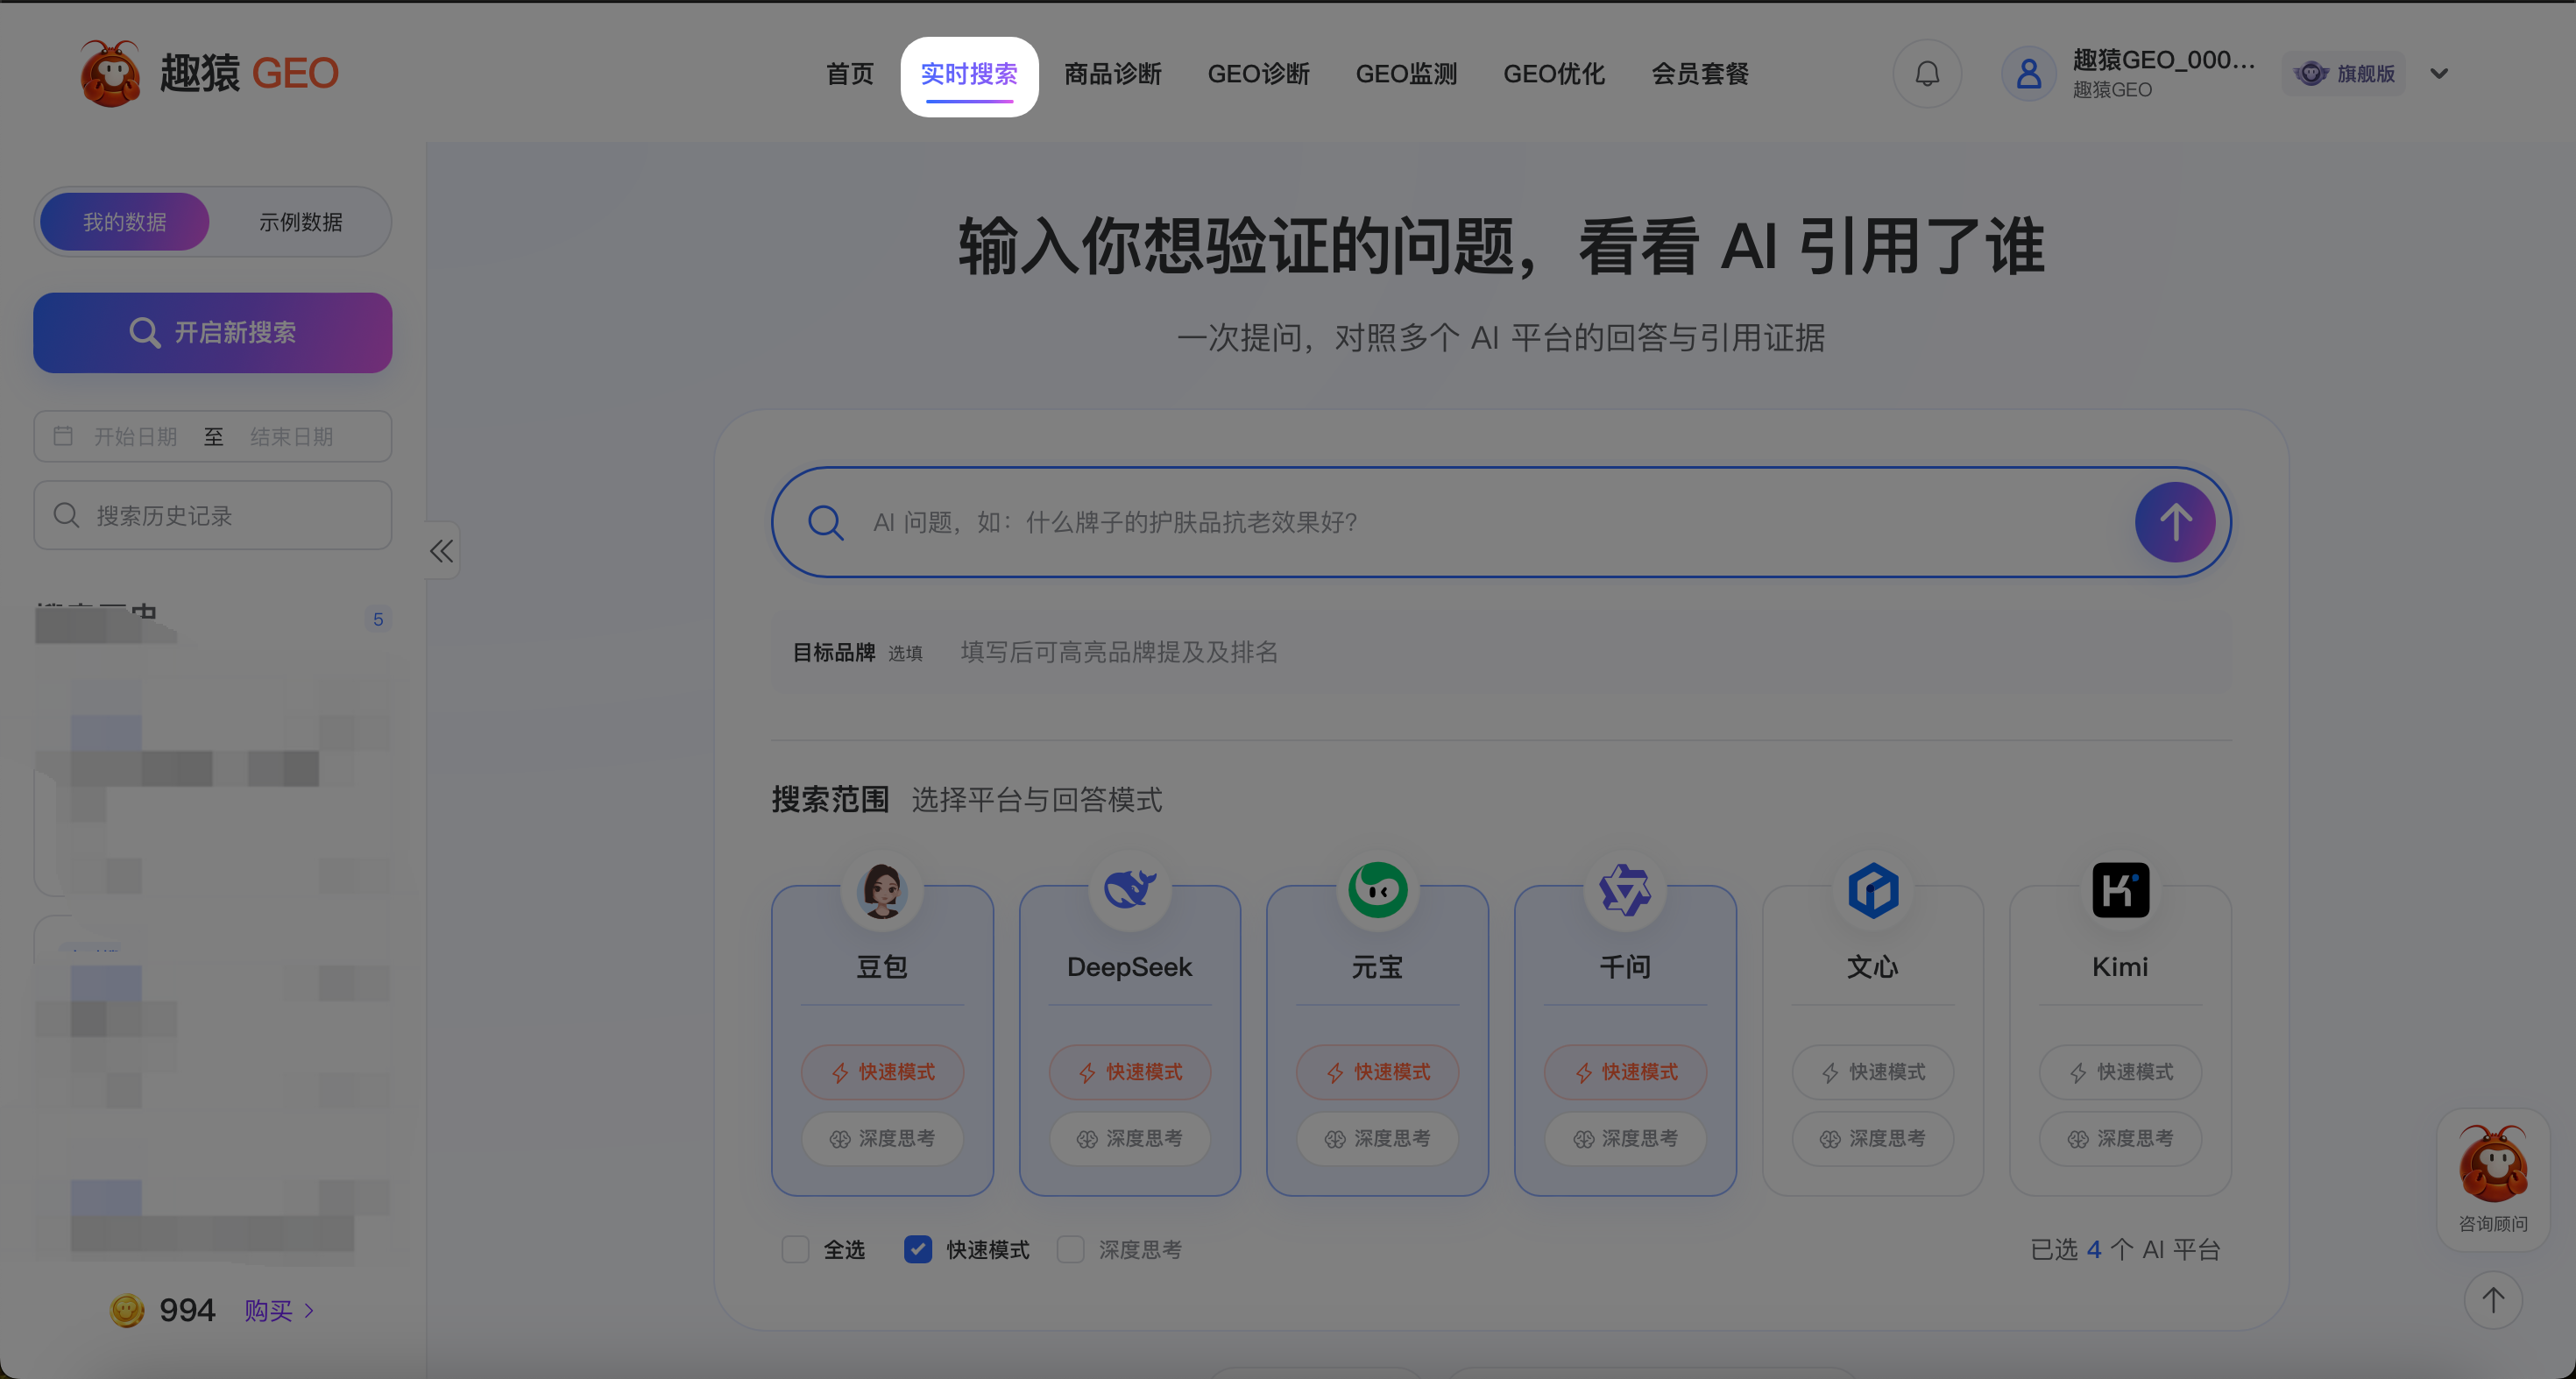This screenshot has width=2576, height=1379.
Task: Select the 文心 platform icon
Action: 1873,890
